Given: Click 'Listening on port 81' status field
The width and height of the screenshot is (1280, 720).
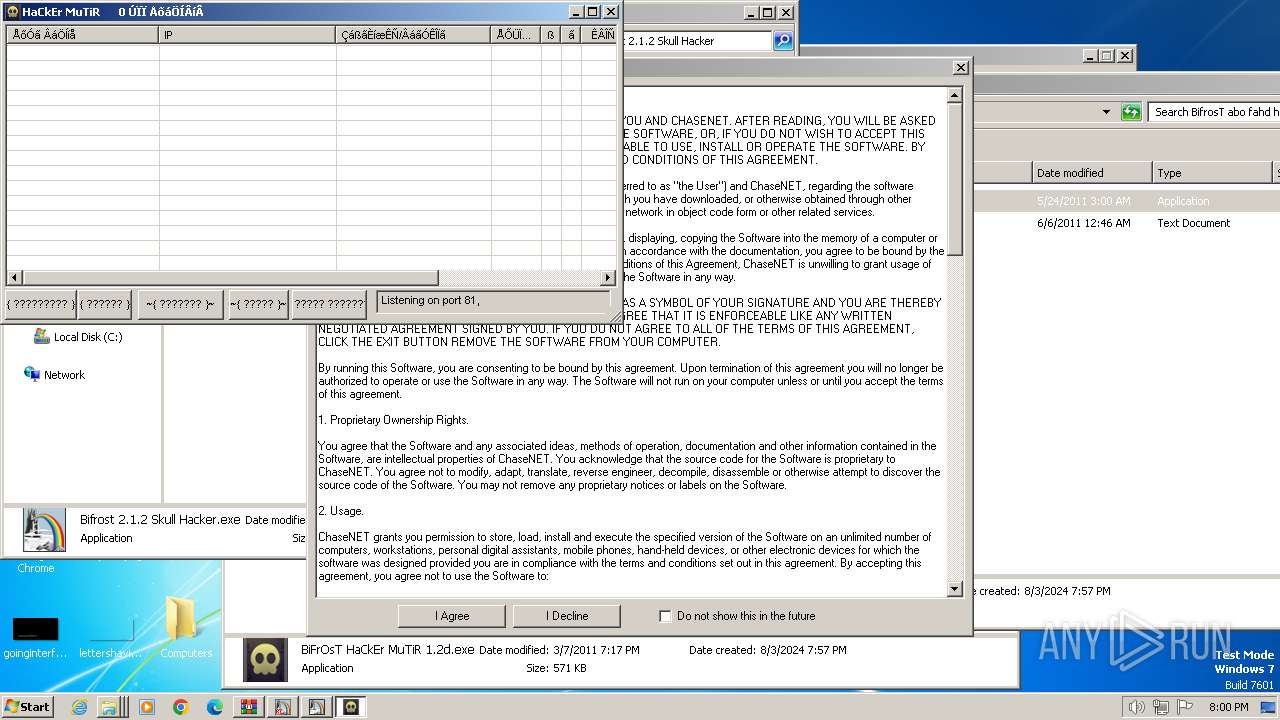Looking at the screenshot, I should tap(492, 300).
